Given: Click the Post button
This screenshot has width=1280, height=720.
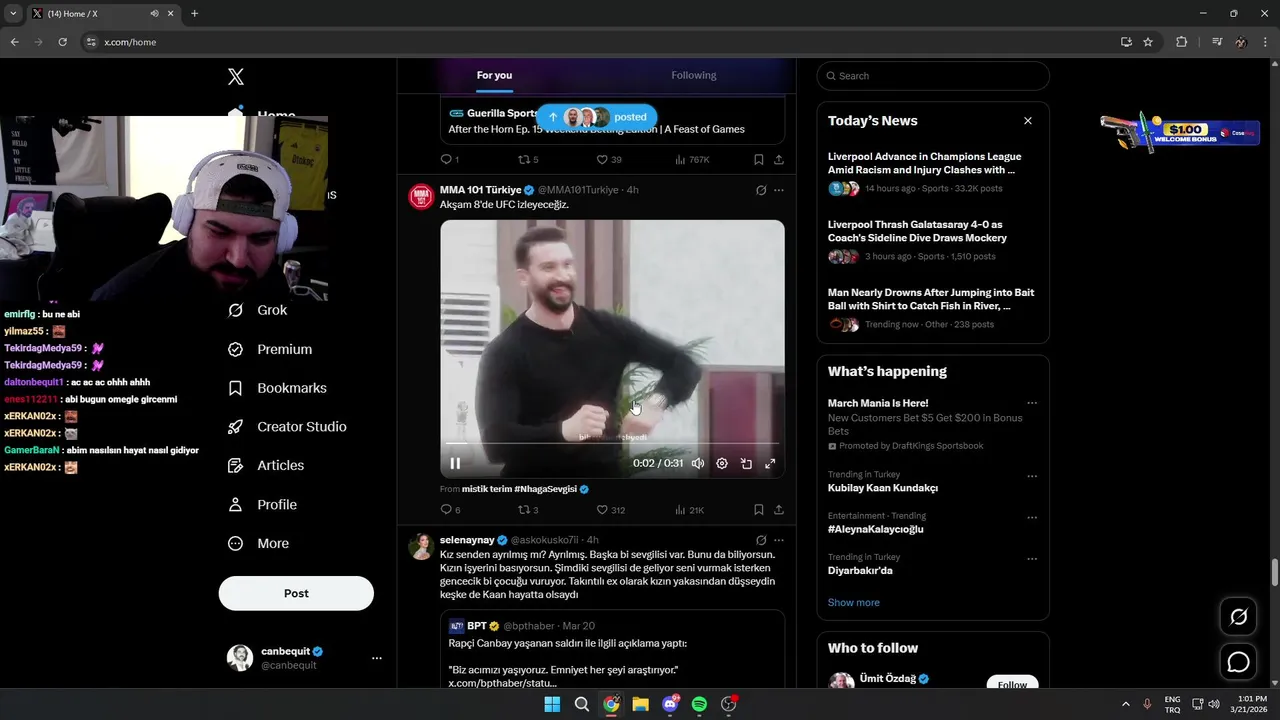Looking at the screenshot, I should pyautogui.click(x=296, y=593).
